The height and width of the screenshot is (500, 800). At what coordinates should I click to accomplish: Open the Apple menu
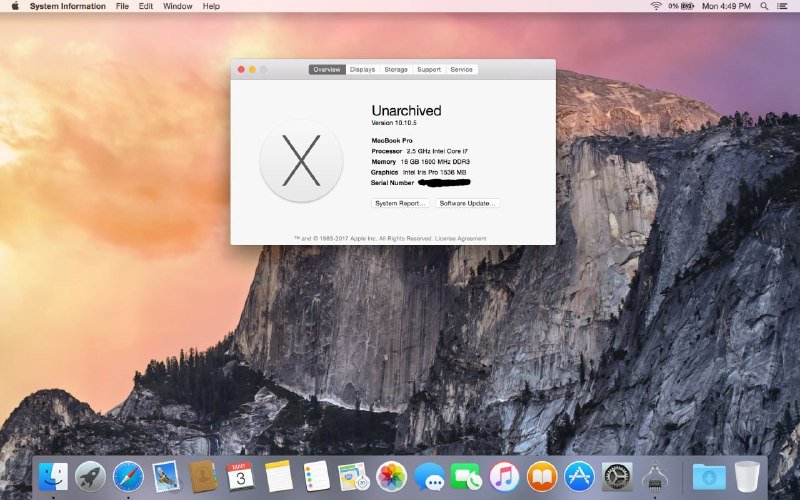[x=15, y=6]
